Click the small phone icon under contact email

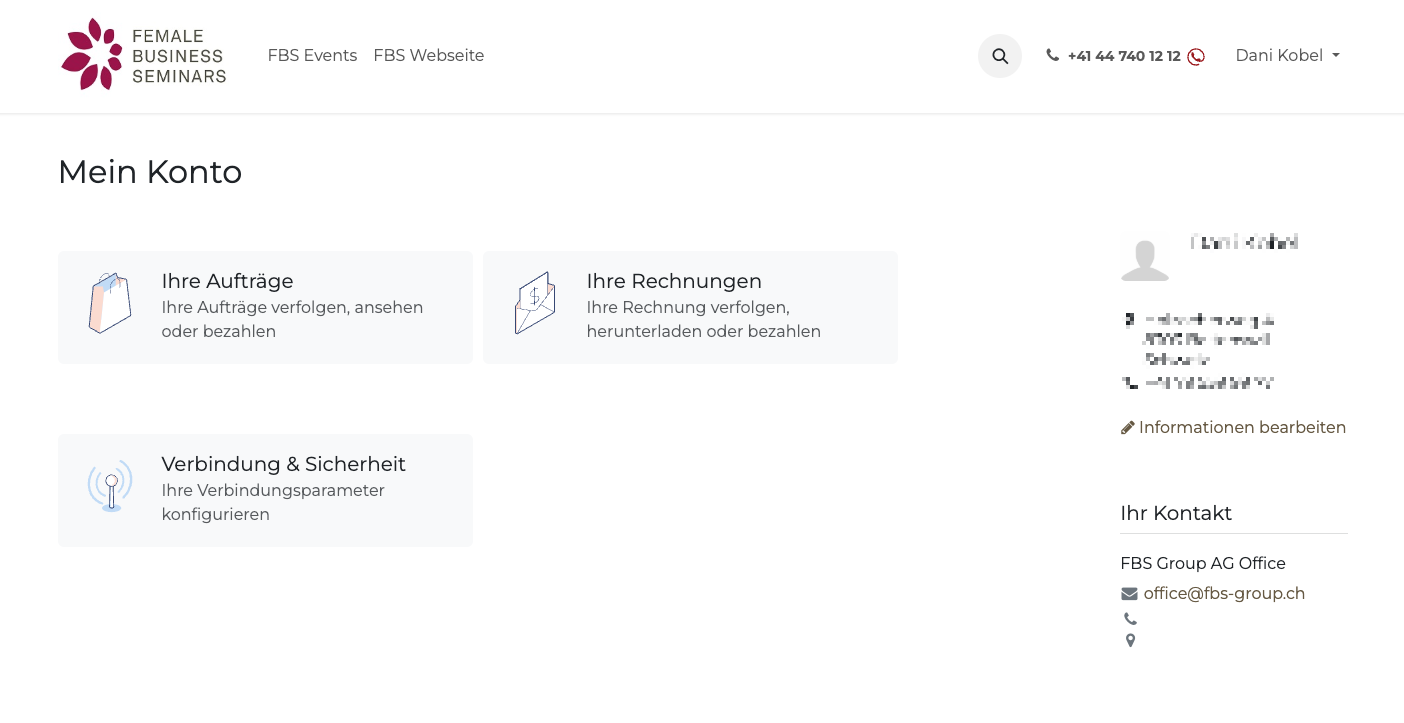click(1130, 619)
